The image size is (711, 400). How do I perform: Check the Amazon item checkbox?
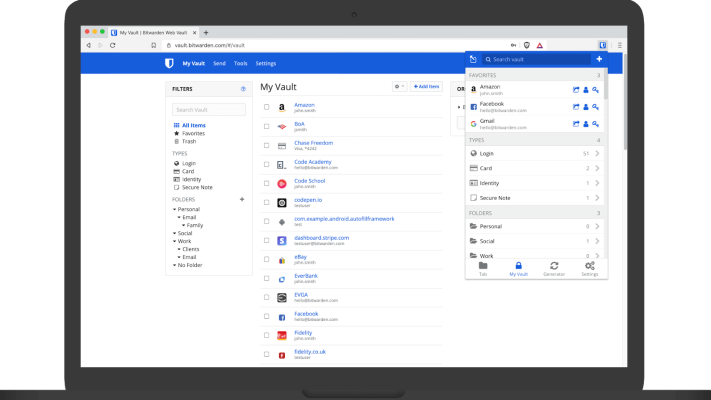pos(267,107)
